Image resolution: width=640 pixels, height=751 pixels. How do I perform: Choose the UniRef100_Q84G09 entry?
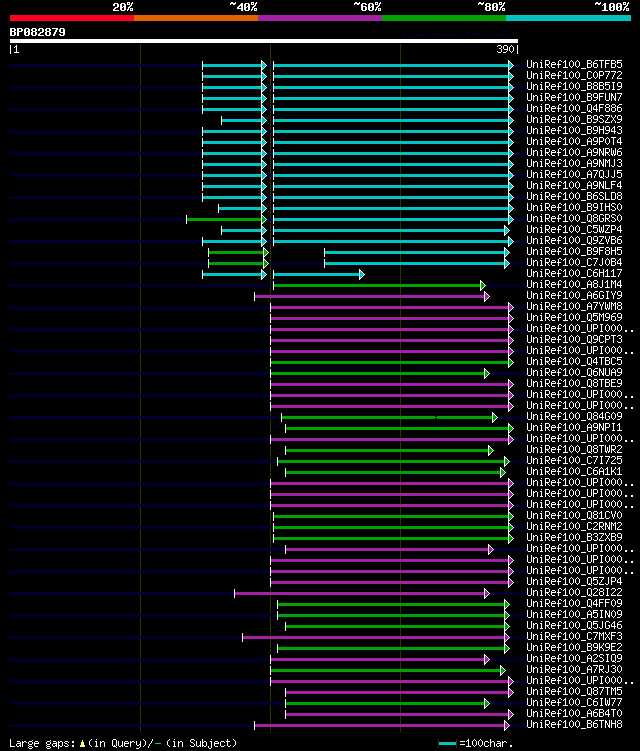[574, 417]
